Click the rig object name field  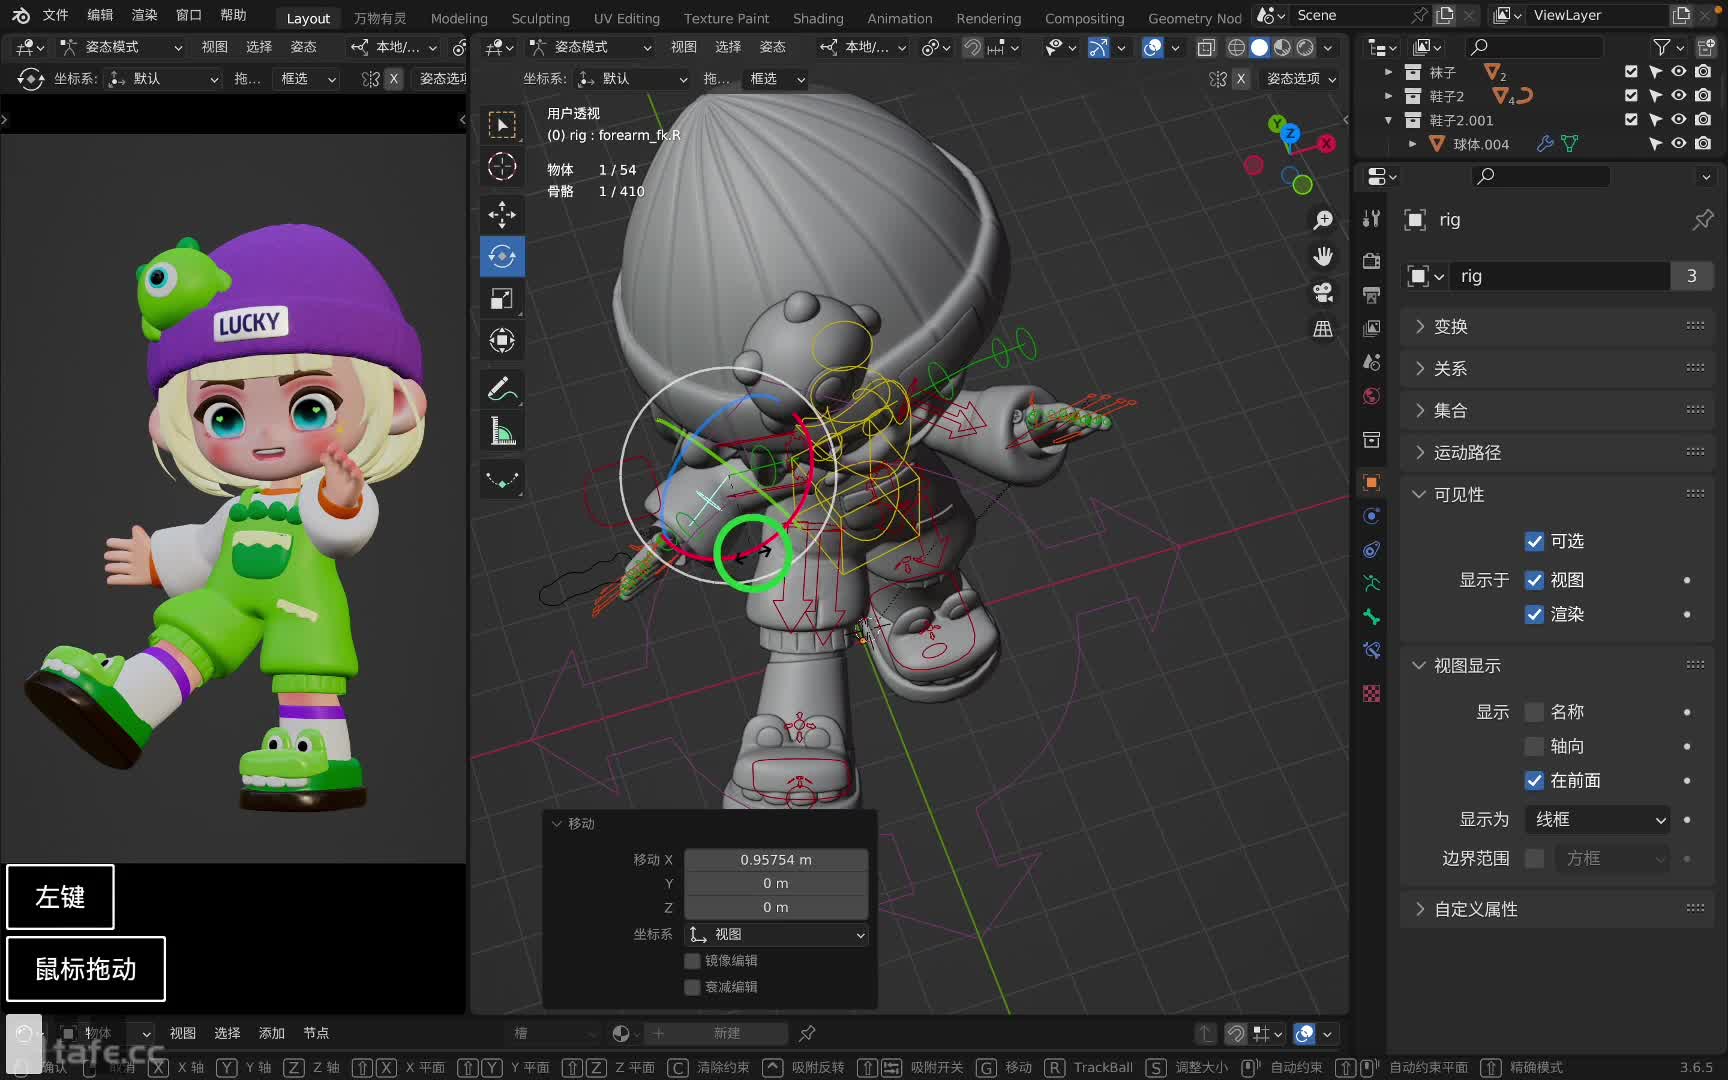(x=1562, y=276)
